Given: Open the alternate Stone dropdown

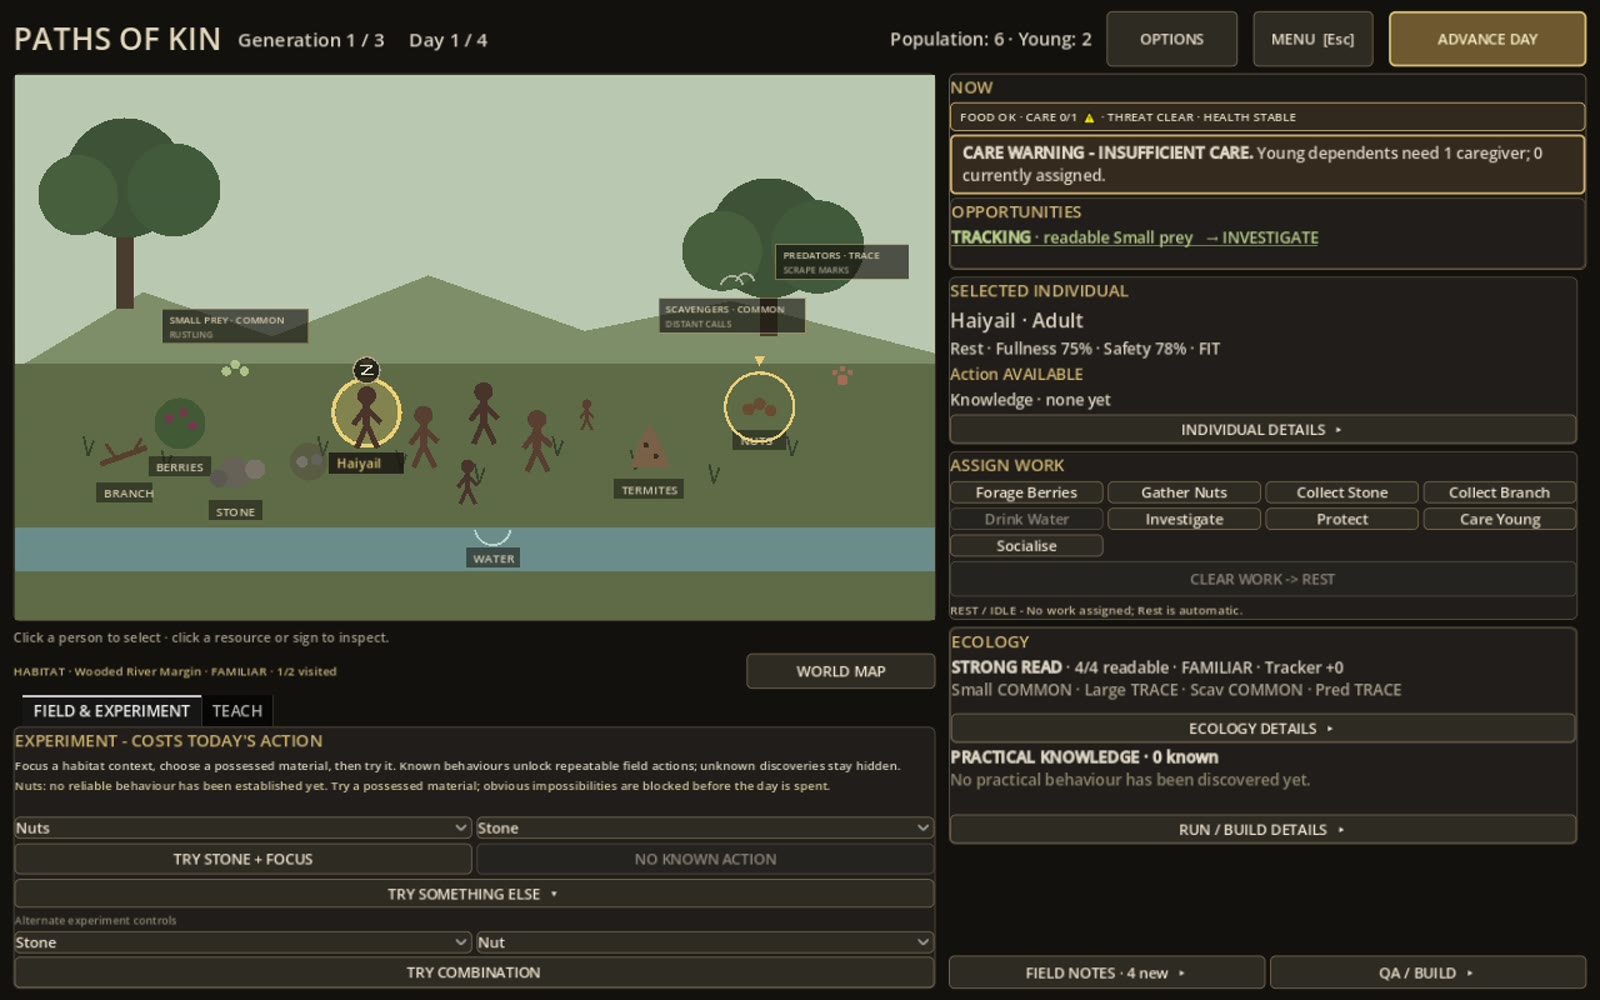Looking at the screenshot, I should coord(242,942).
